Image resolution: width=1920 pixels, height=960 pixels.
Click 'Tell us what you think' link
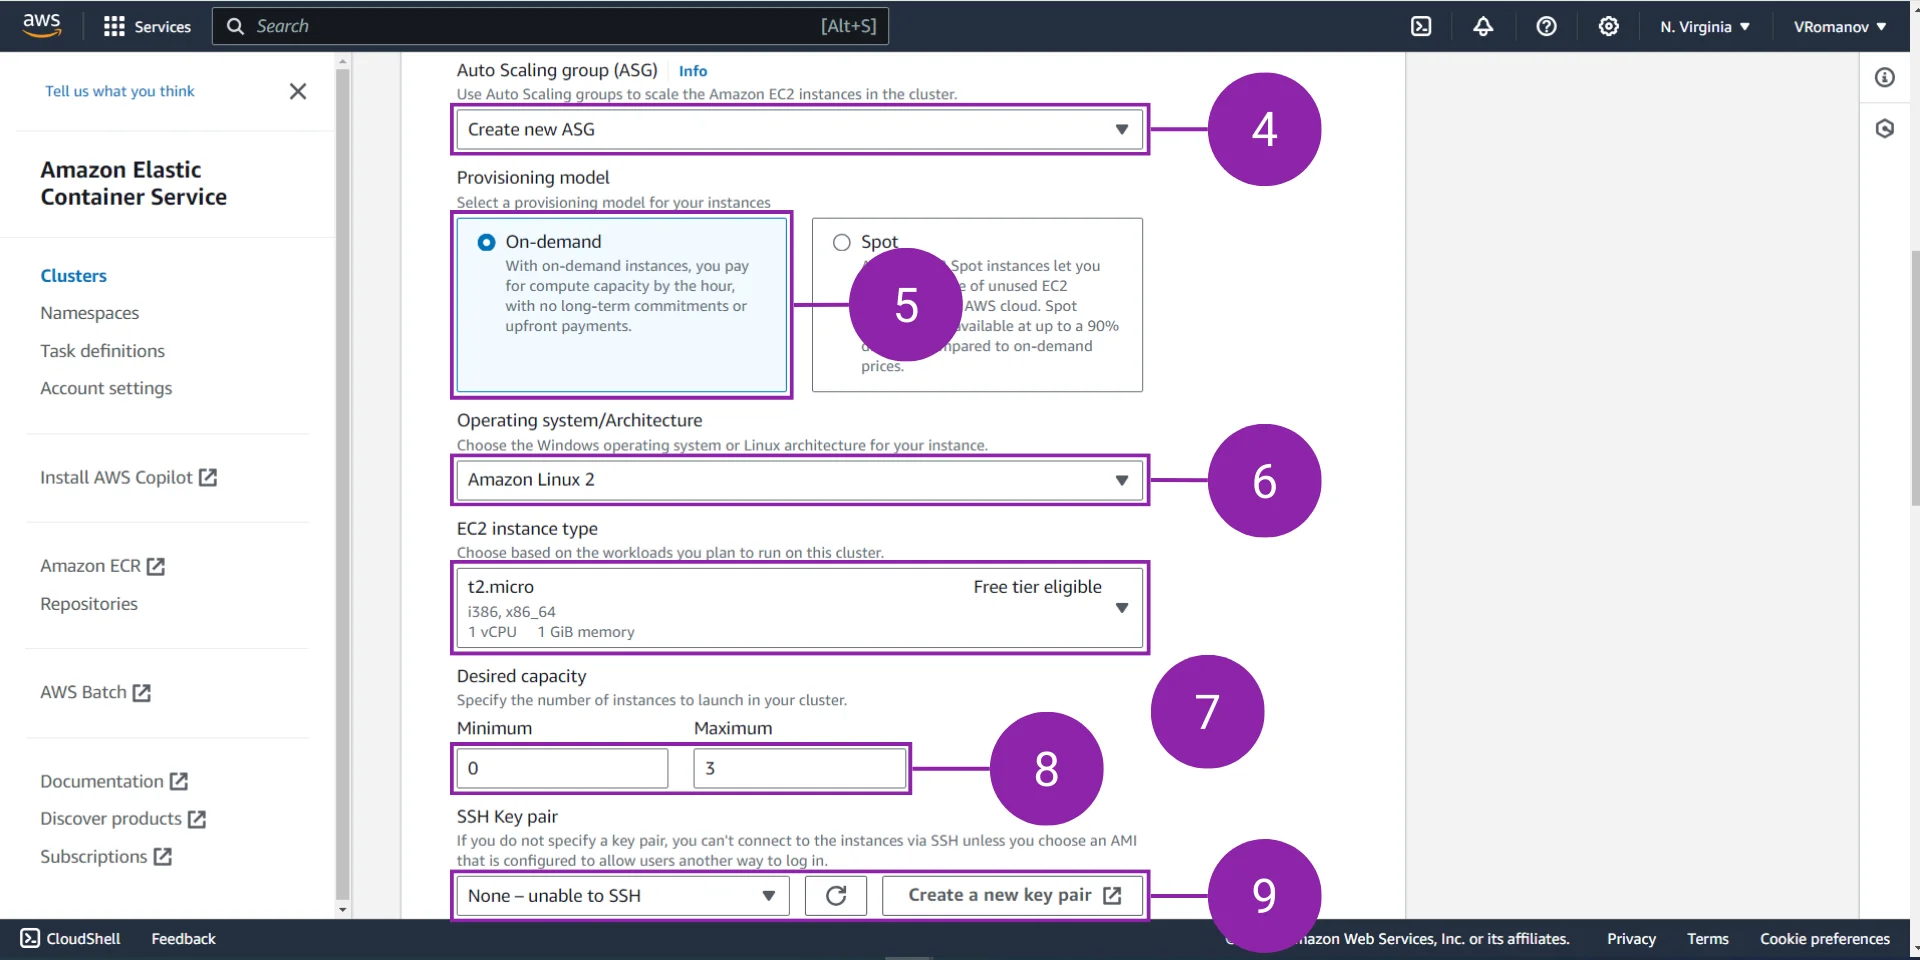pyautogui.click(x=120, y=91)
